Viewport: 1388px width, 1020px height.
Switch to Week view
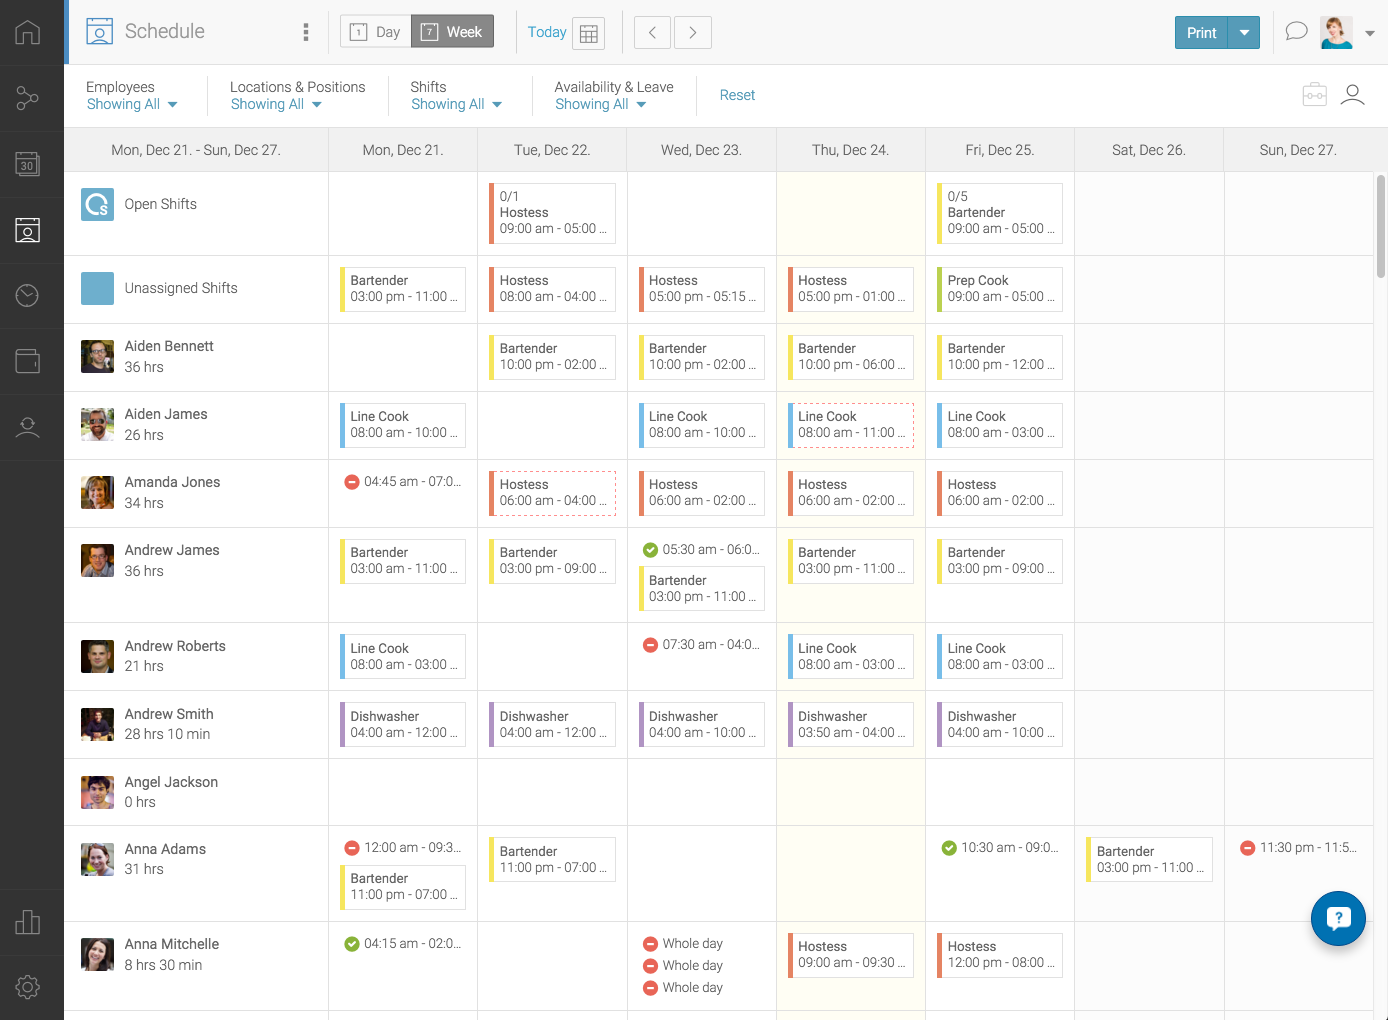pos(452,32)
